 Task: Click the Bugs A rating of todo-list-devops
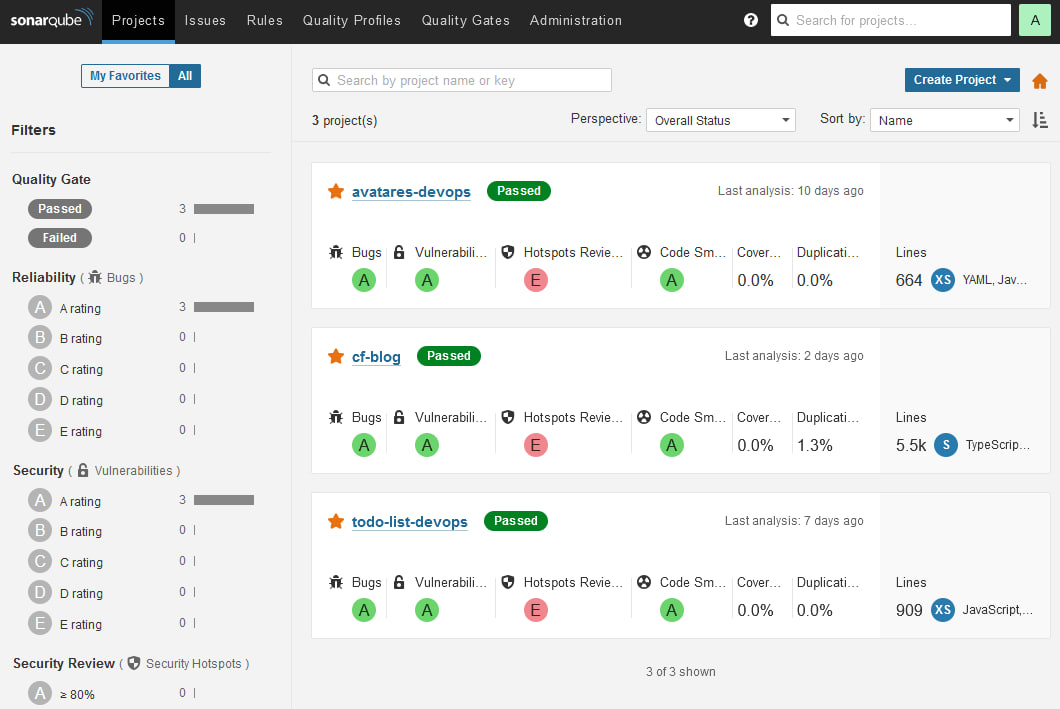click(x=364, y=610)
